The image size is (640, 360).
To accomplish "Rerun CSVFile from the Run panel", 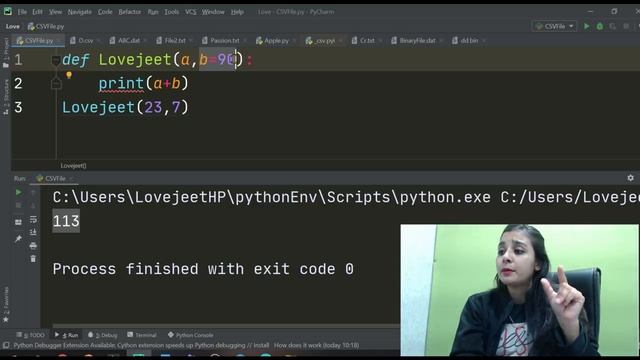I will pos(18,192).
